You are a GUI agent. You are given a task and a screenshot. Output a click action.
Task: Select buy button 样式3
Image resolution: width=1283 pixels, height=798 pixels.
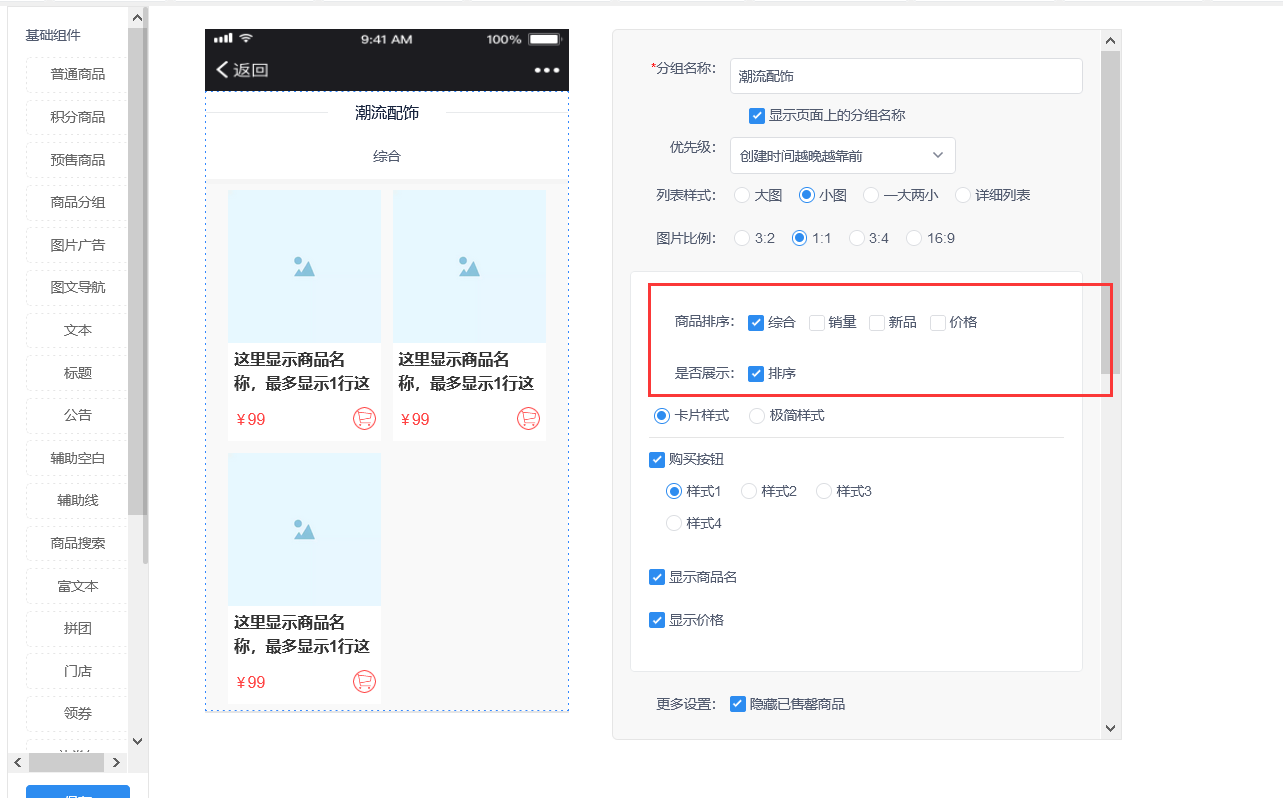pos(824,491)
